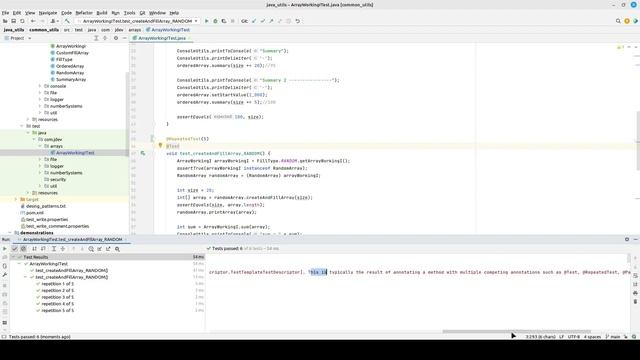The width and height of the screenshot is (640, 360).
Task: Click the Git commit checkmark icon
Action: coord(262,21)
